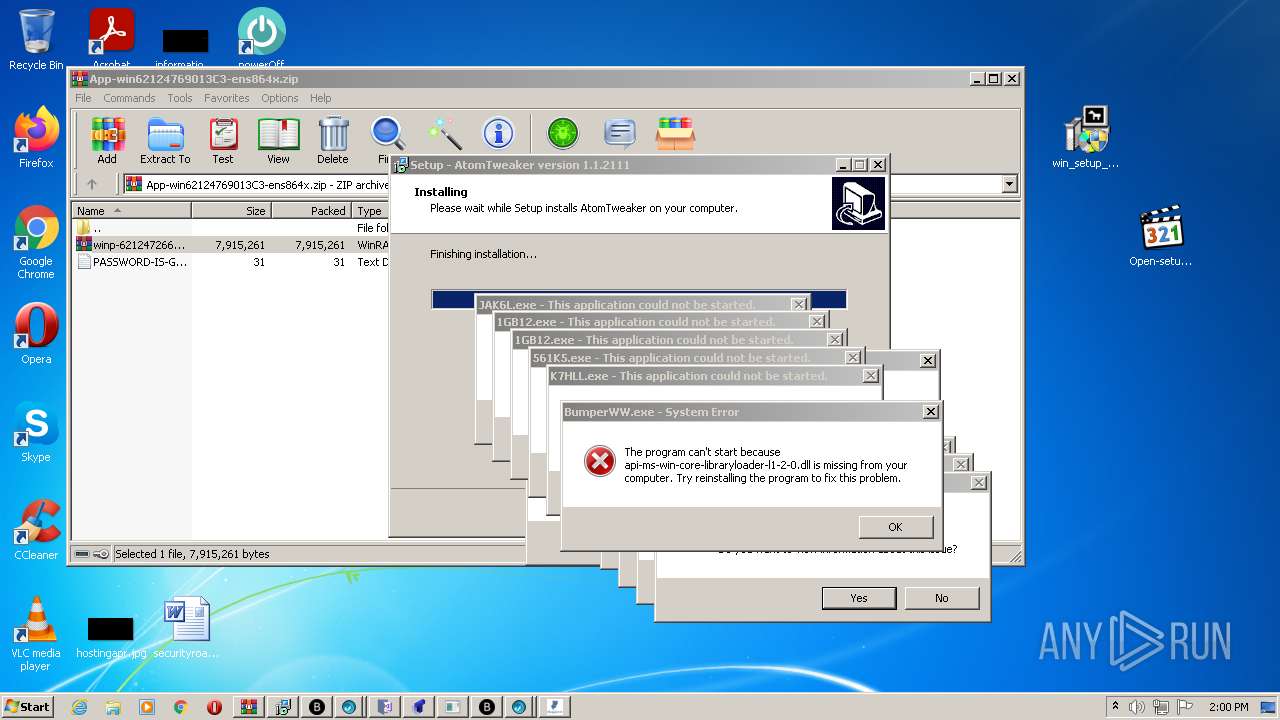The image size is (1280, 720).
Task: Open Opera desktop shortcut
Action: coord(36,334)
